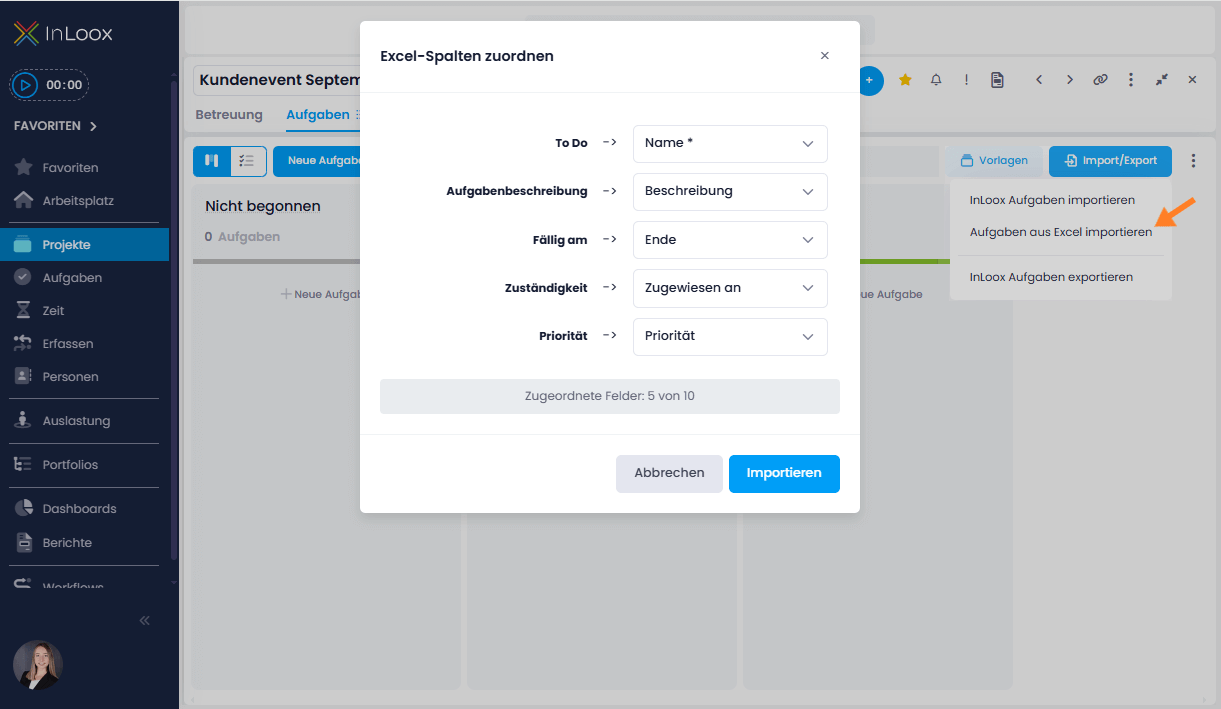Switch to Kanban board view toggle
This screenshot has width=1221, height=709.
point(212,161)
